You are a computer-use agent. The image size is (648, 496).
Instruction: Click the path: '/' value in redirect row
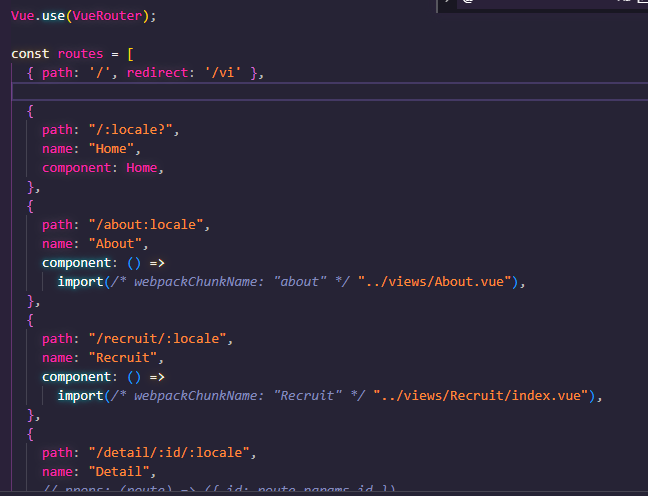(x=100, y=73)
